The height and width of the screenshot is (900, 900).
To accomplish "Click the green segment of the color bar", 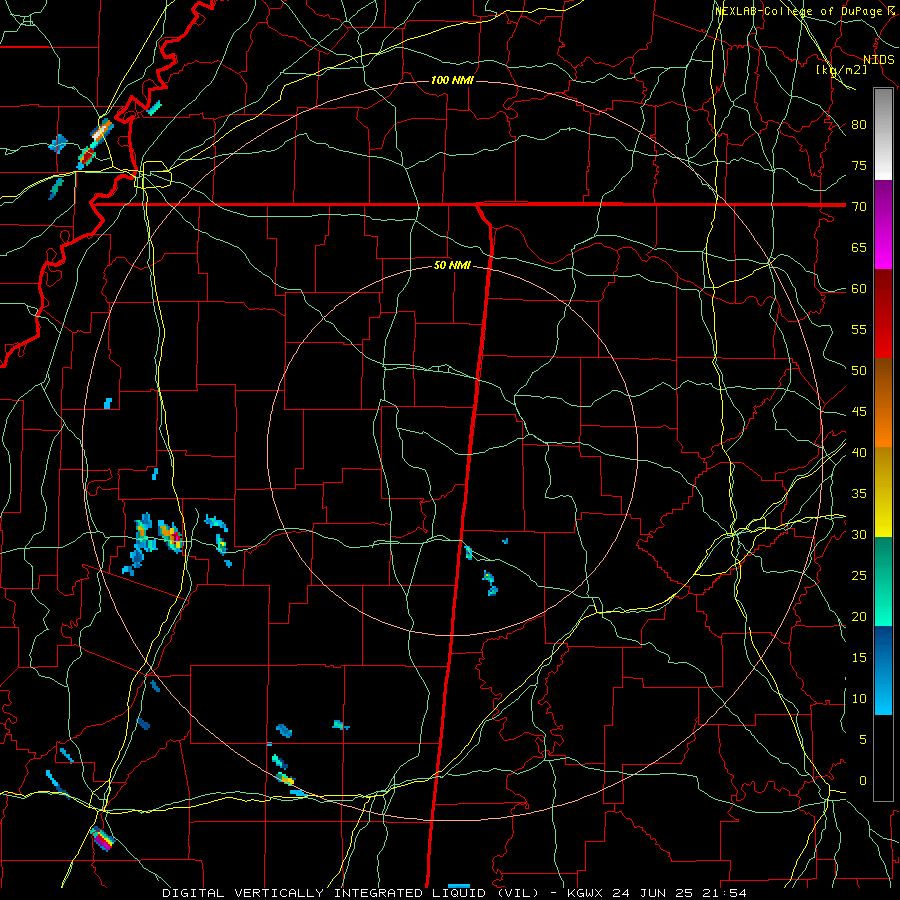I will coord(883,581).
